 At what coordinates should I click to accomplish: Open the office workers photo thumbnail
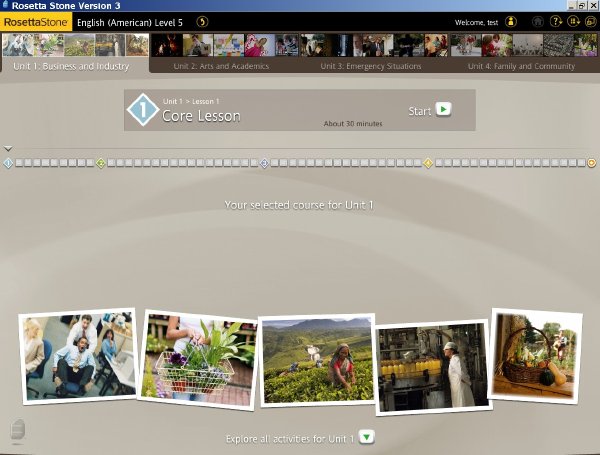[79, 356]
